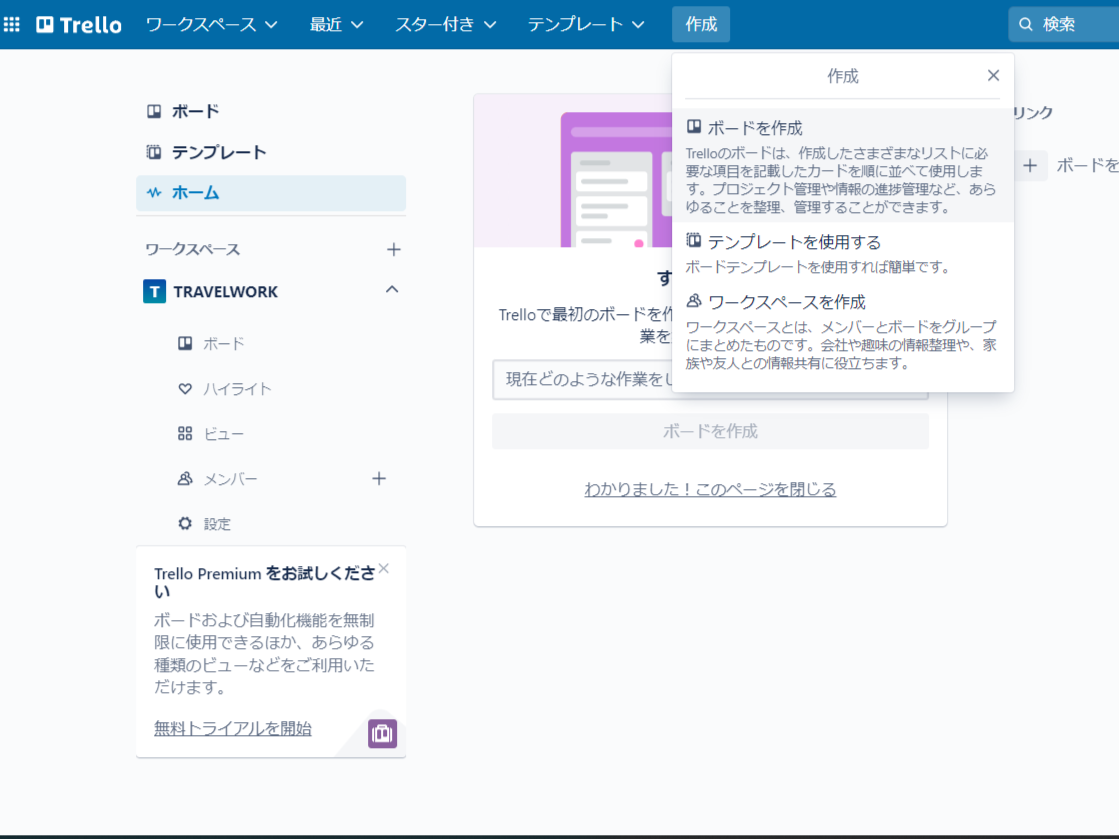Add a member with the メンバー plus icon

coord(379,479)
